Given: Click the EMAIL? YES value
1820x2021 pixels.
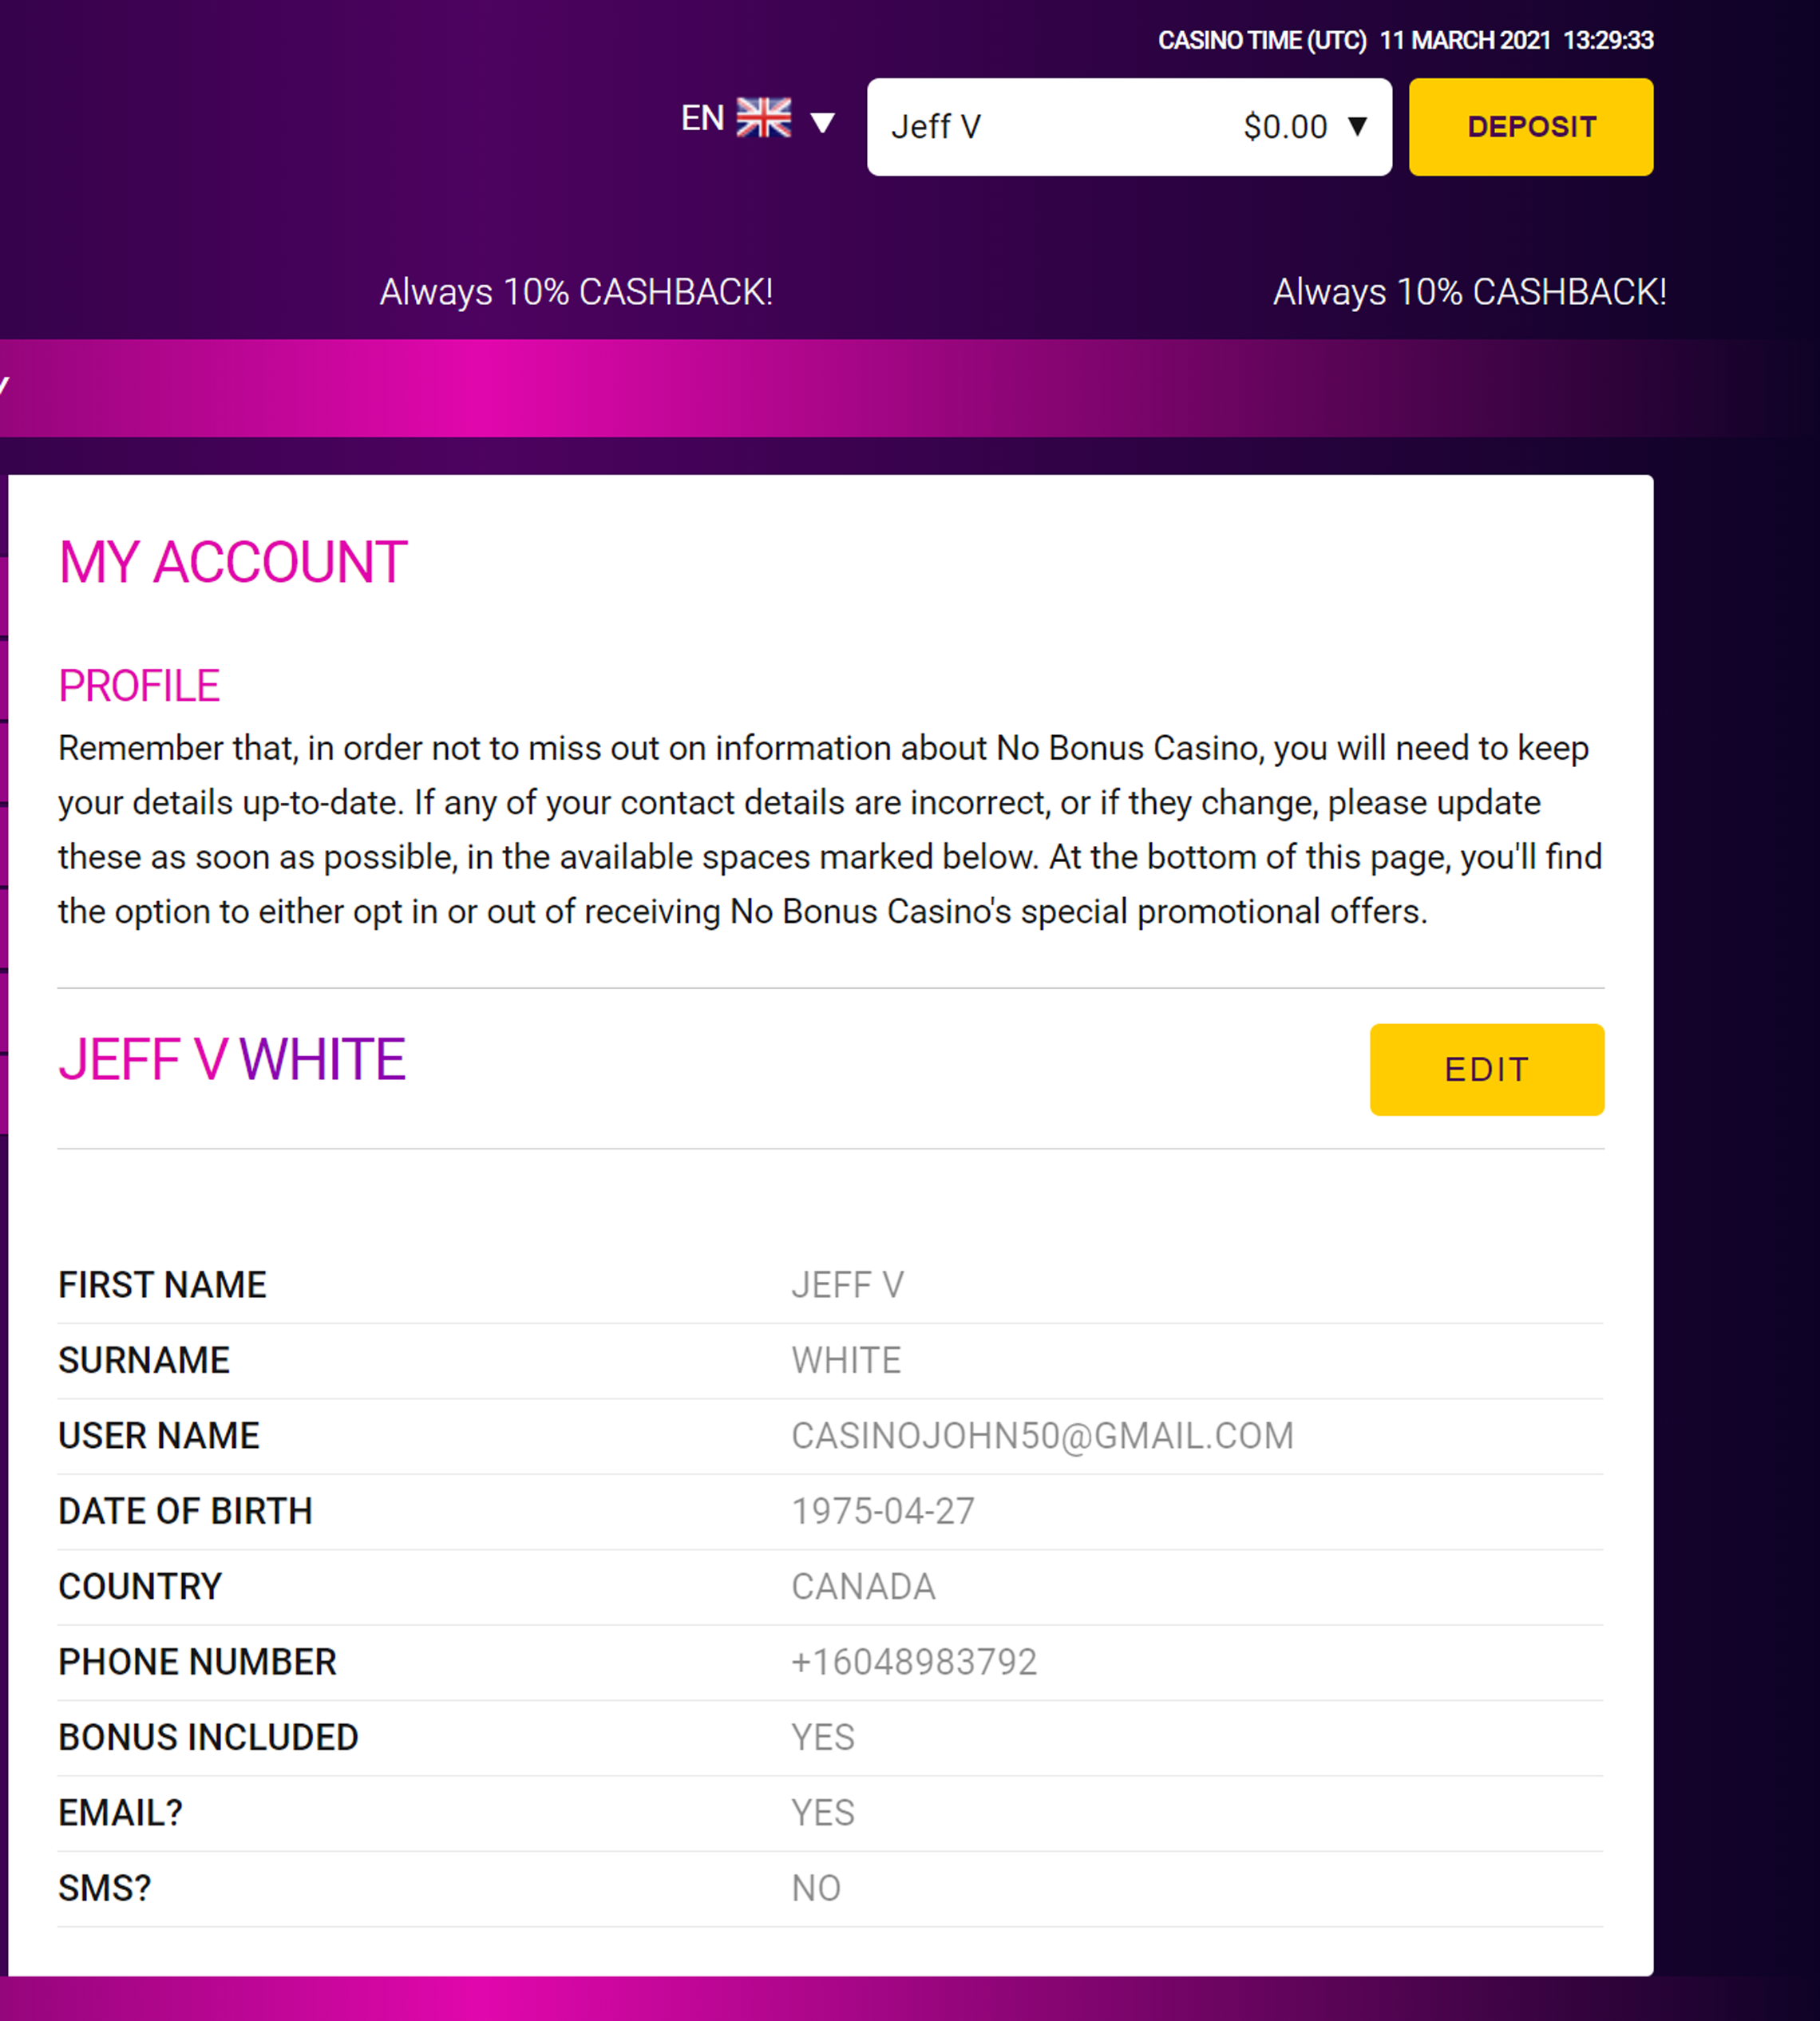Looking at the screenshot, I should pyautogui.click(x=823, y=1813).
